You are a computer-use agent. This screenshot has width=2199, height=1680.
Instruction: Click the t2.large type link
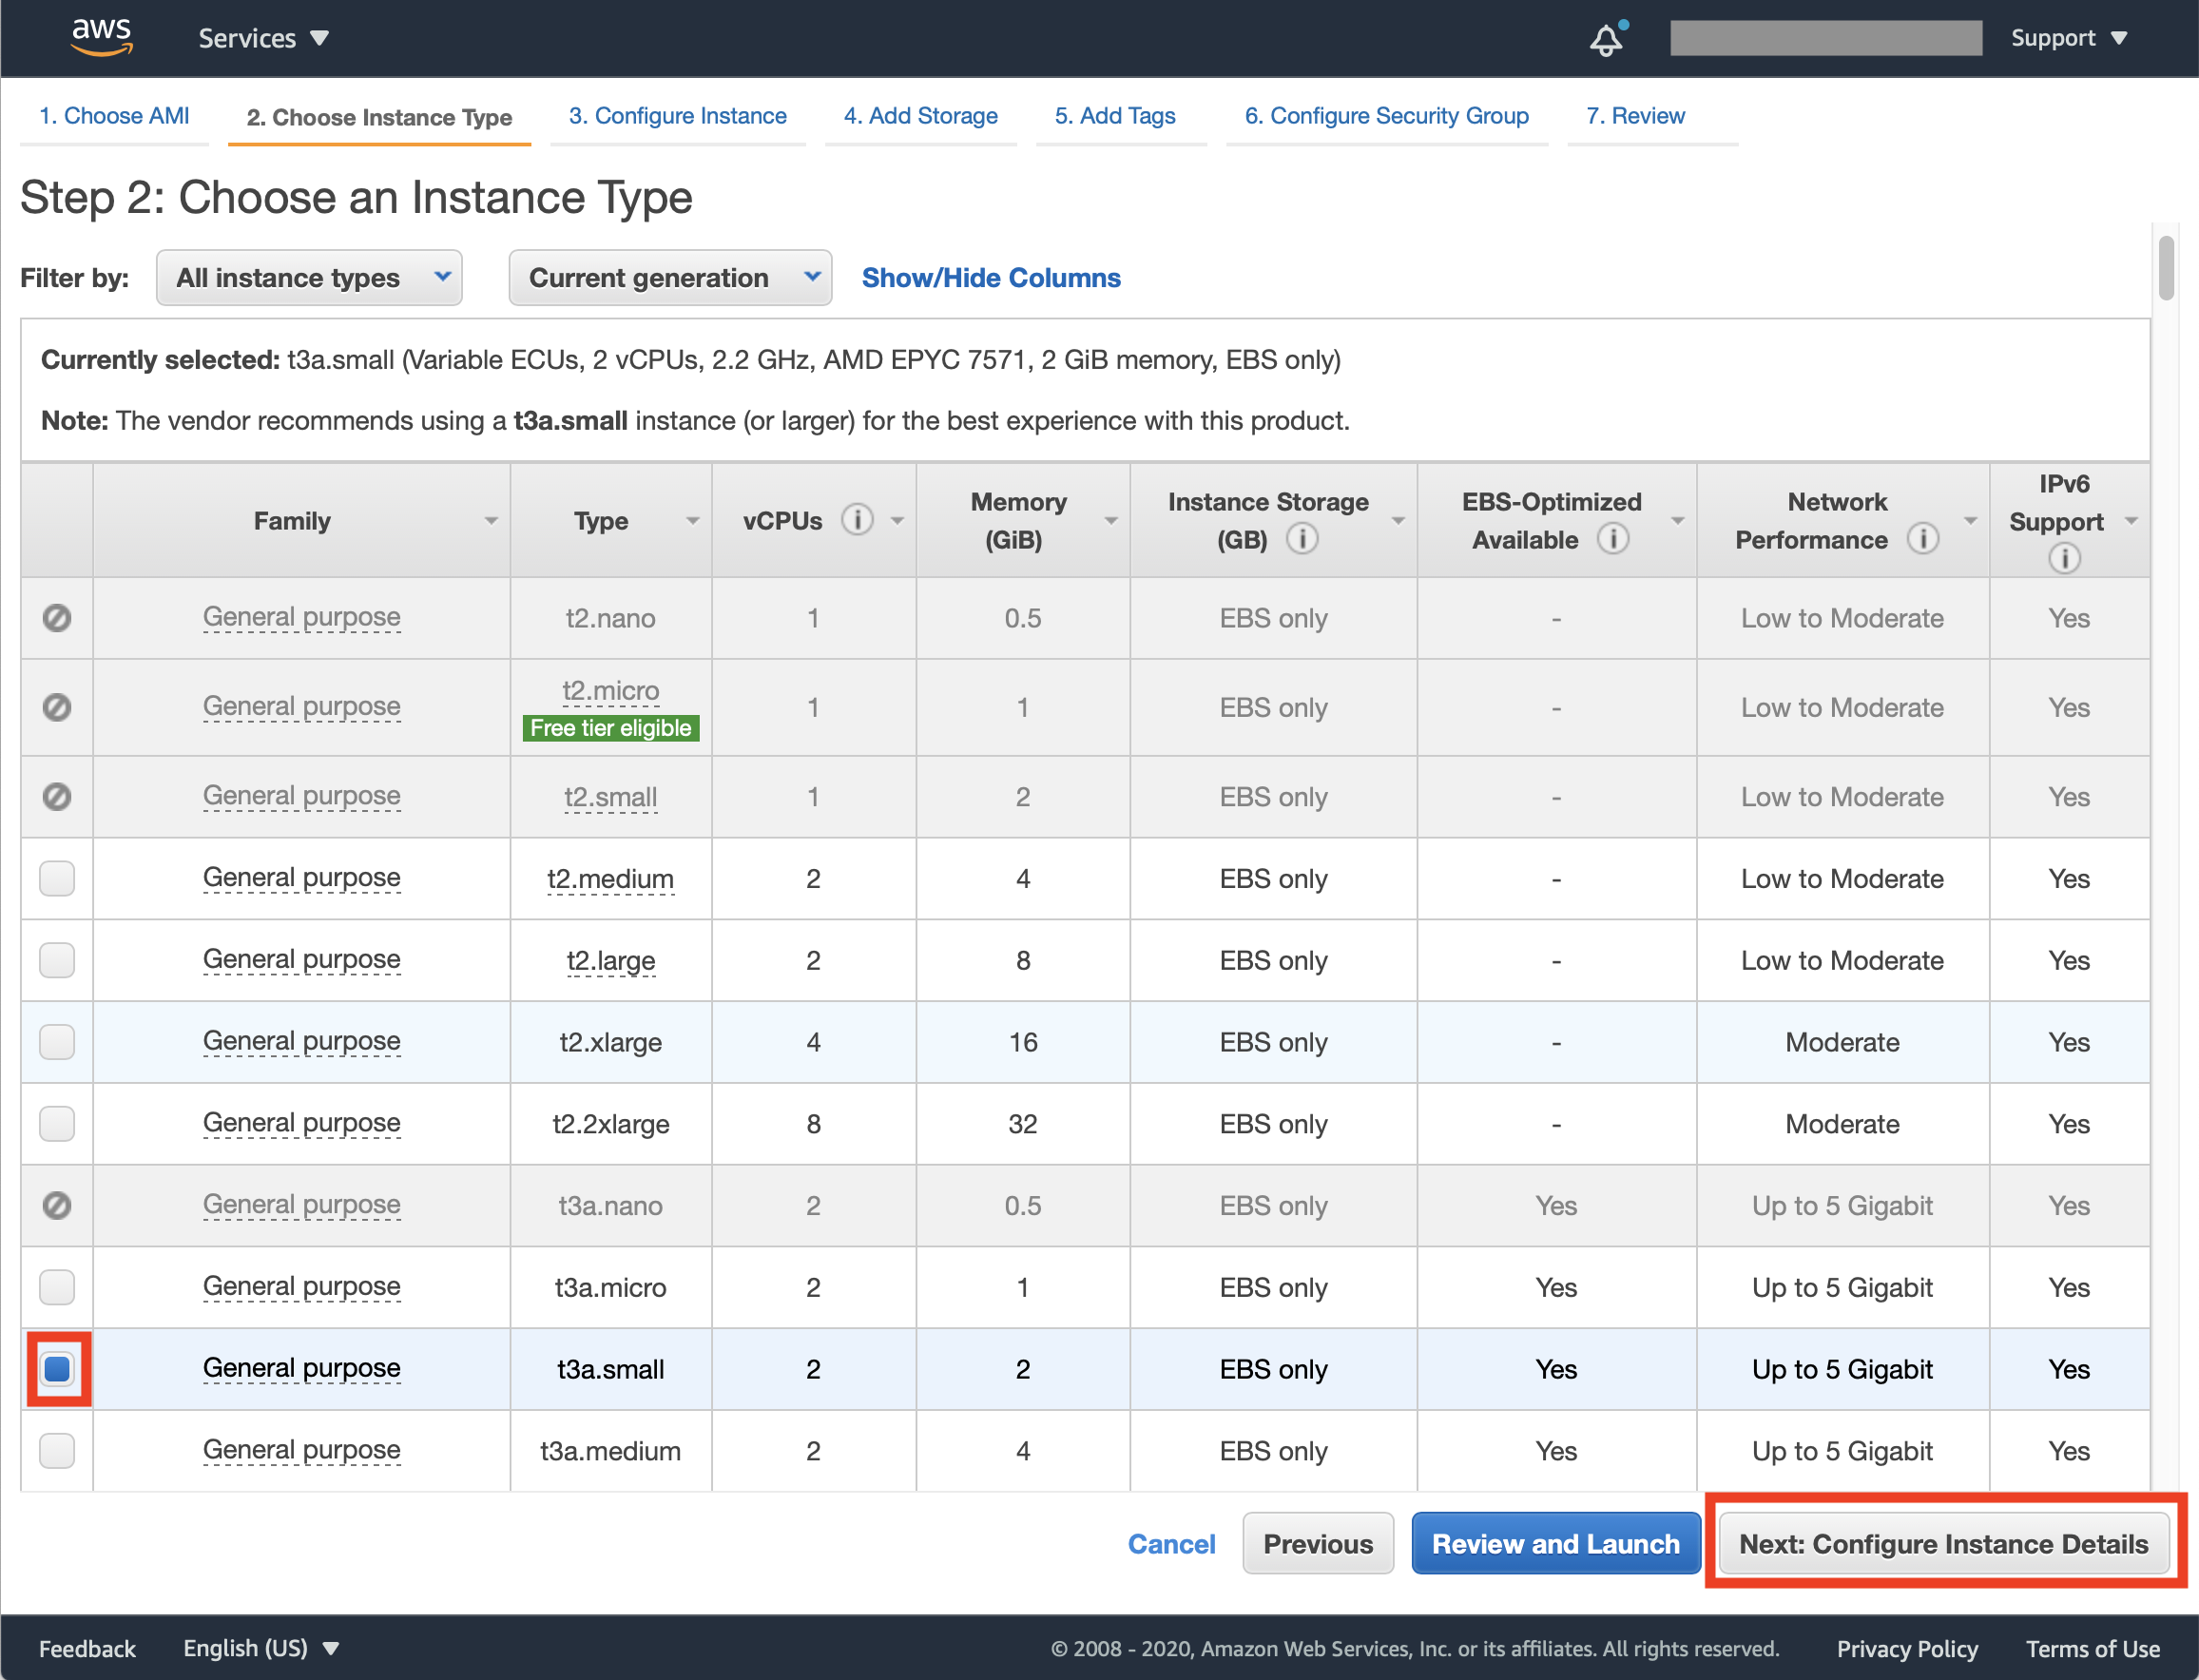611,961
